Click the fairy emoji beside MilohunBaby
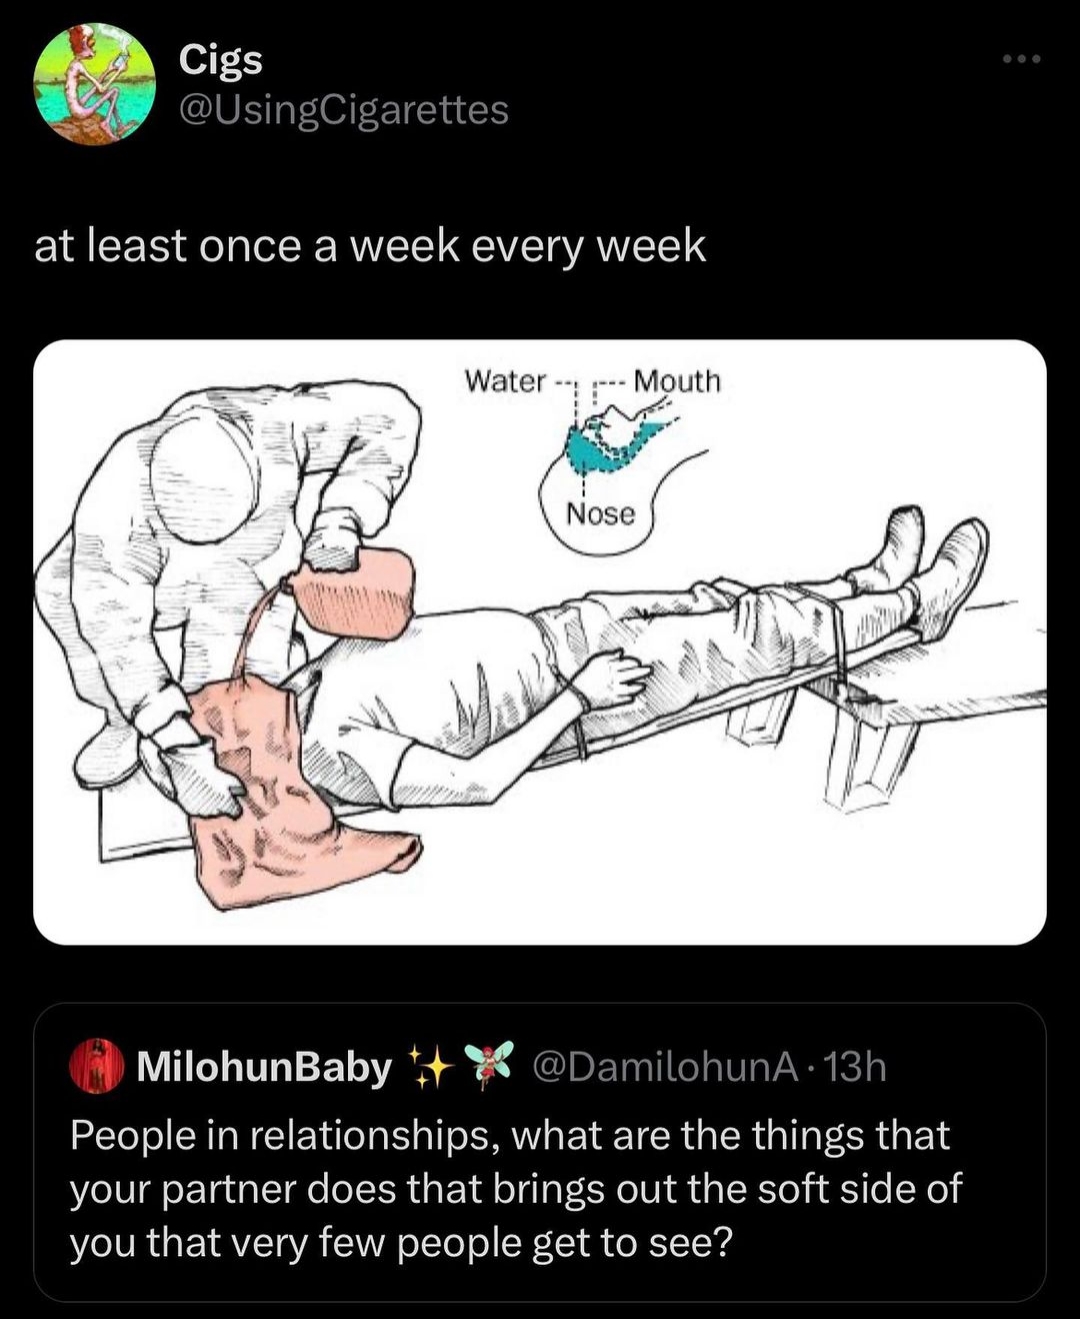Screen dimensions: 1080x1319 point(490,1064)
